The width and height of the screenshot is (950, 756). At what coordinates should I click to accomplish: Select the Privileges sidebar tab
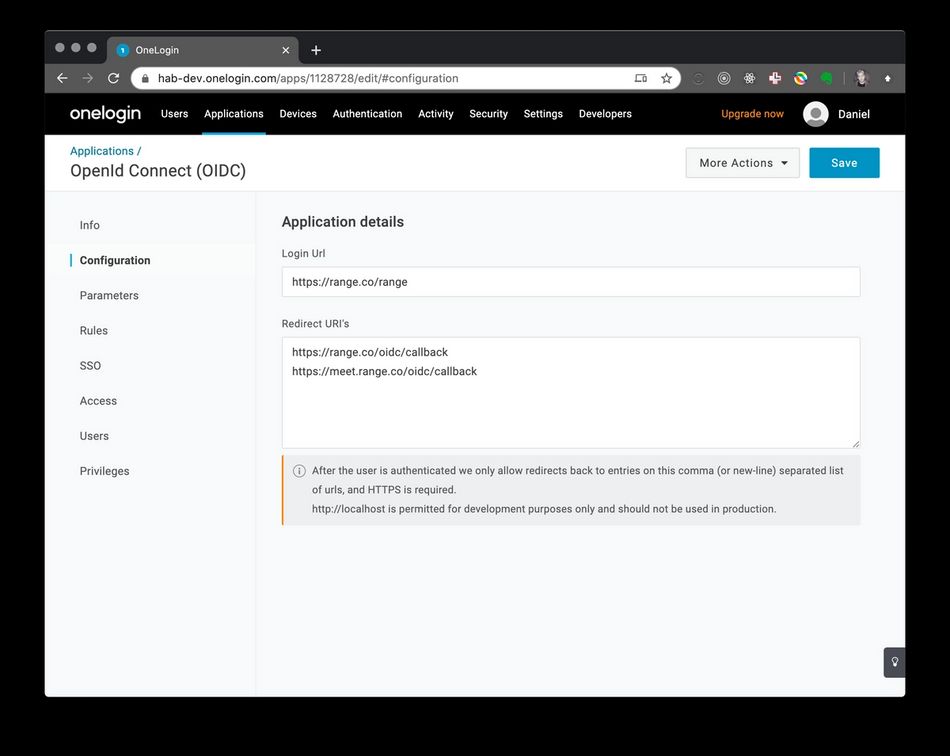(104, 471)
